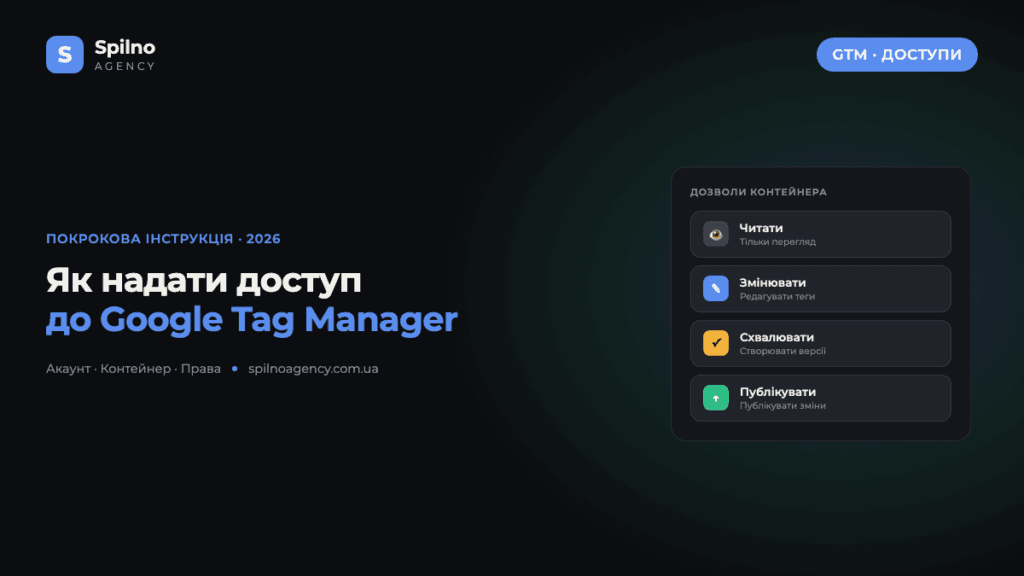
Task: Click the Spilno blue S logo icon
Action: (x=65, y=54)
